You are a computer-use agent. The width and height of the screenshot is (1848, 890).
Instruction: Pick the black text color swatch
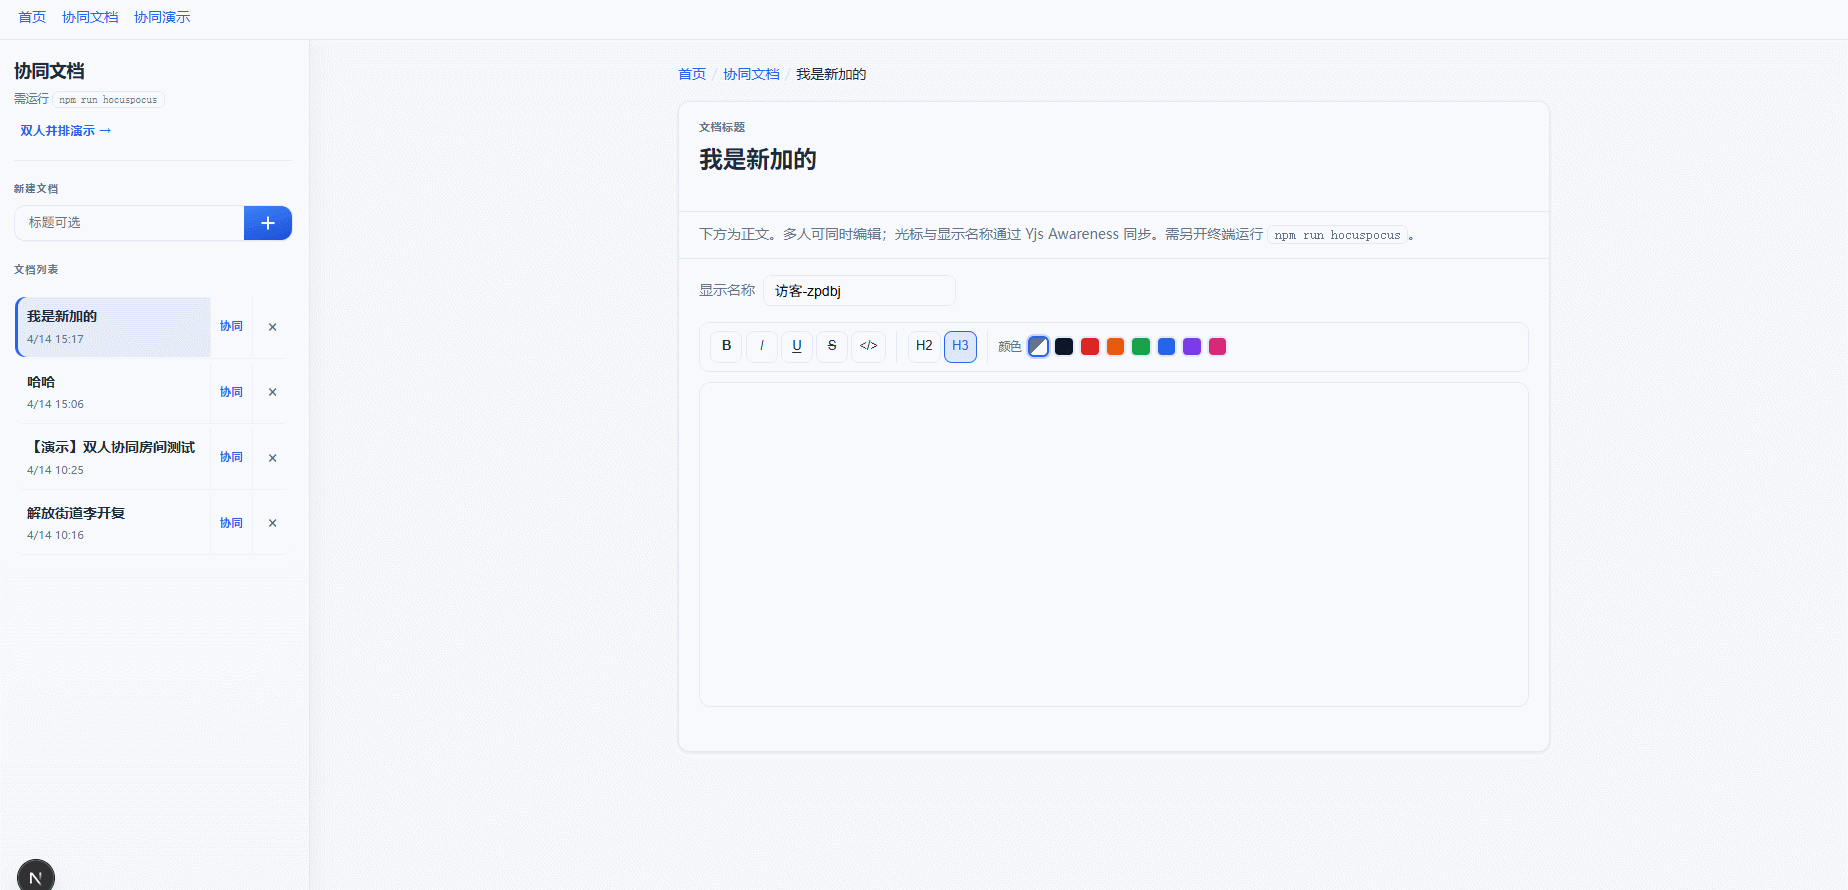click(x=1064, y=346)
